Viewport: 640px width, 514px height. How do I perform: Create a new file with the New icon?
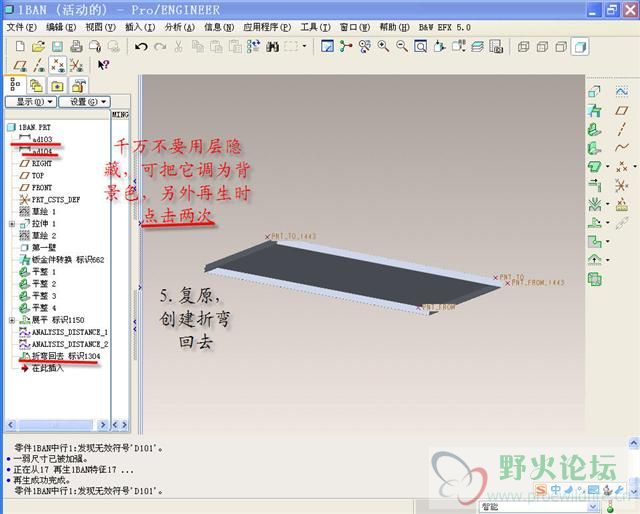tap(20, 46)
